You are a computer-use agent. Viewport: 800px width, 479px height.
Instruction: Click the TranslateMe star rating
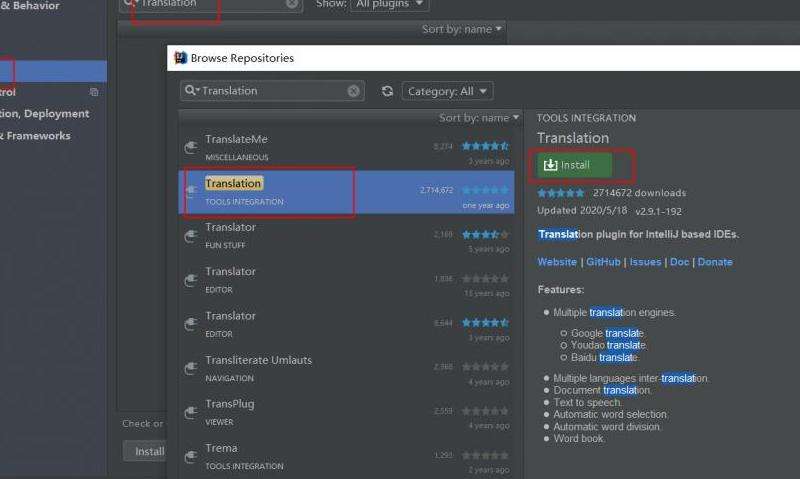pyautogui.click(x=485, y=146)
